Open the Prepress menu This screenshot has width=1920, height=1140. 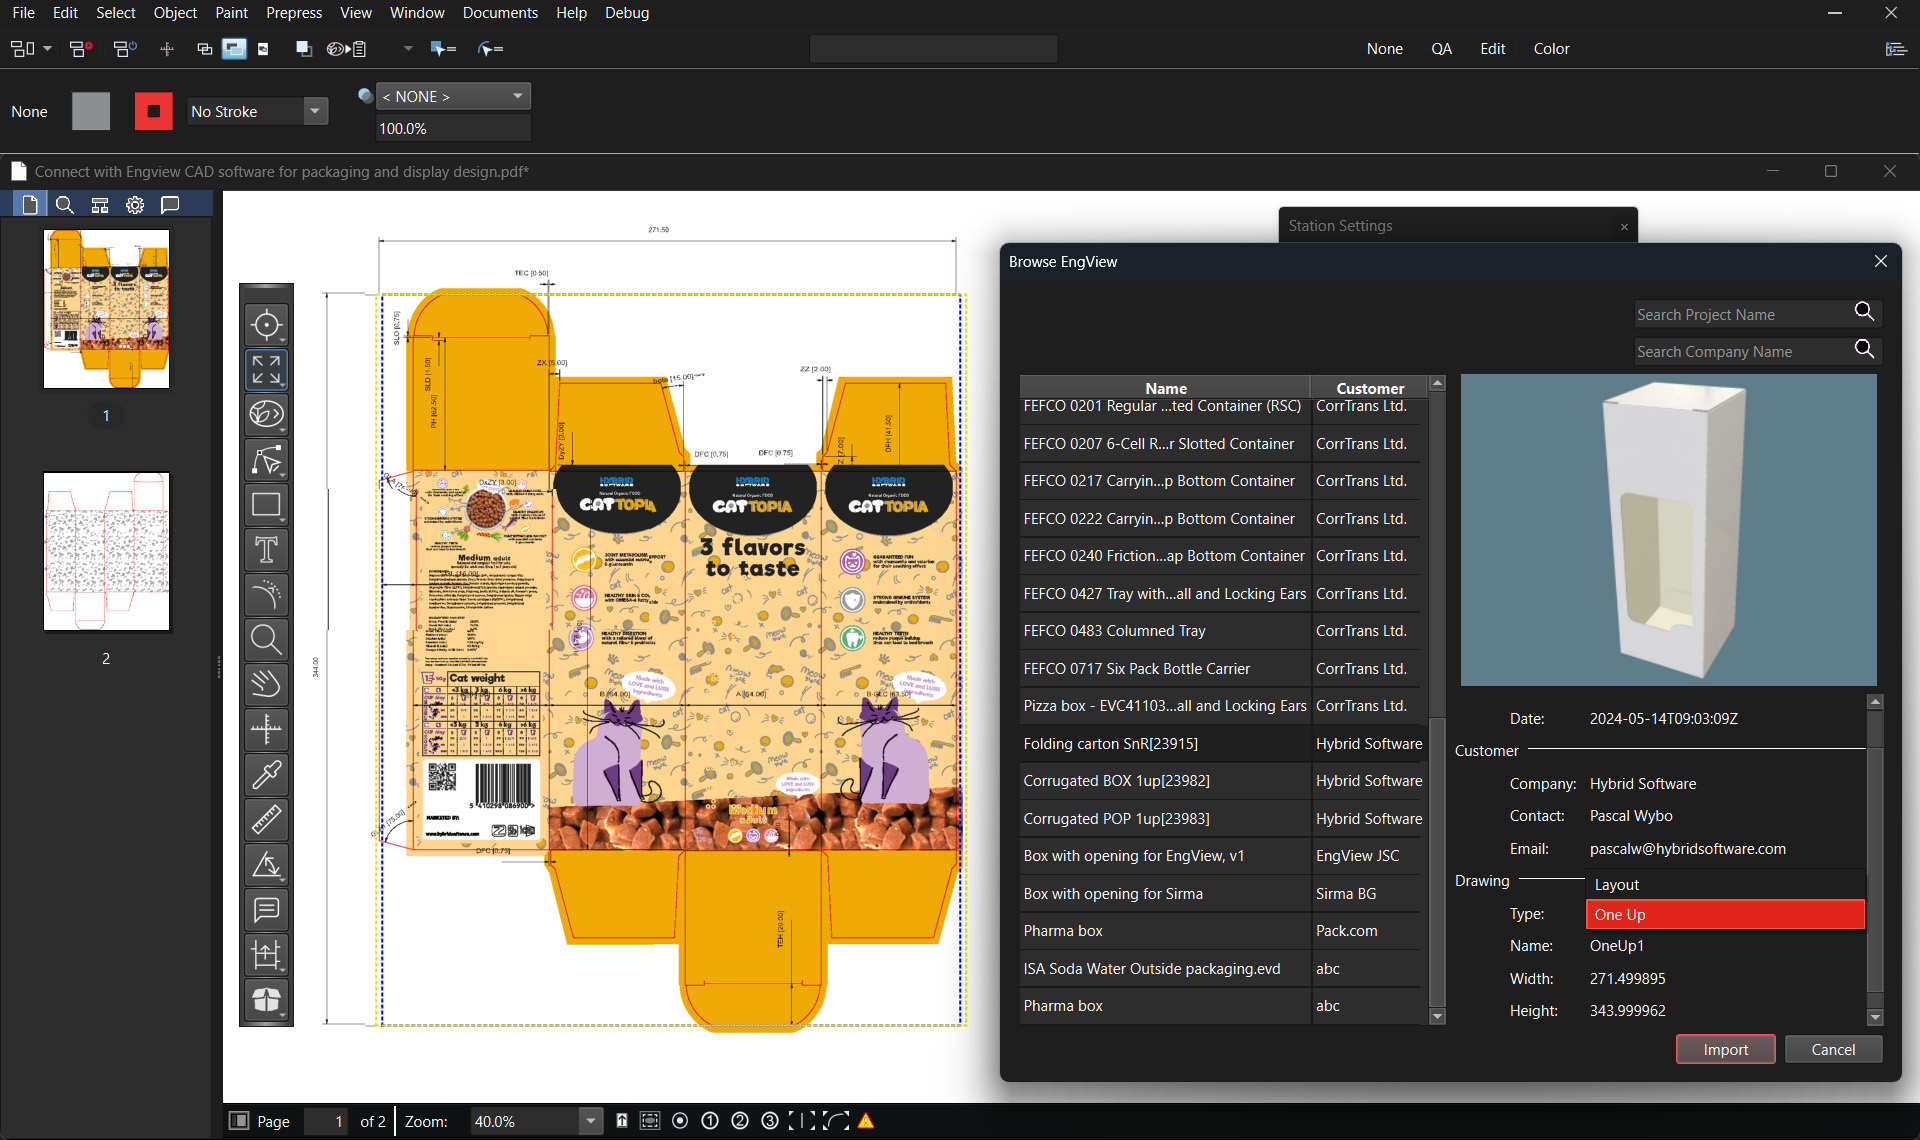tap(293, 13)
